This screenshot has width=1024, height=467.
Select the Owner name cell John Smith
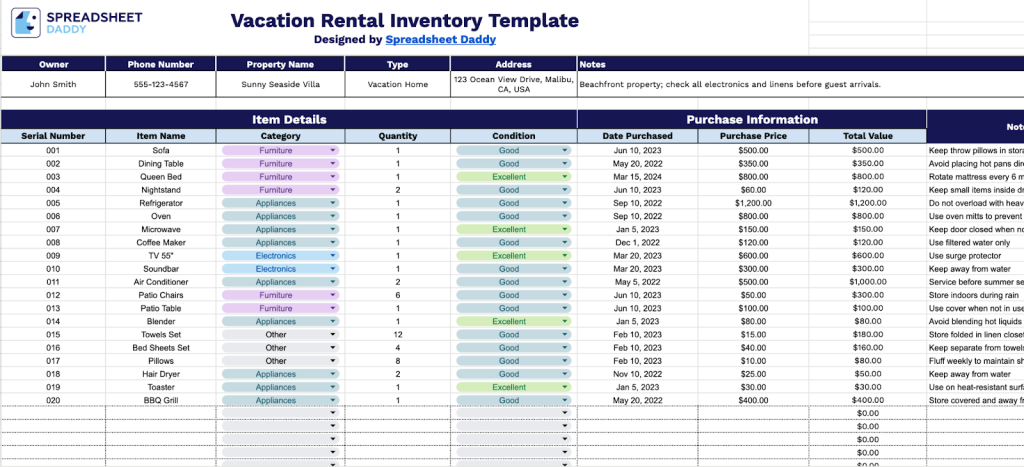tap(53, 85)
